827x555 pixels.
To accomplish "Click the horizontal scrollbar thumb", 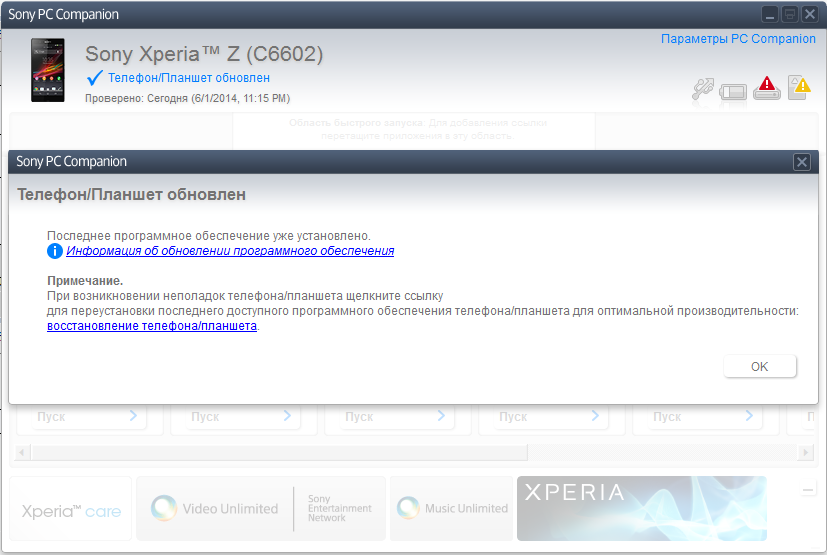I will click(280, 453).
